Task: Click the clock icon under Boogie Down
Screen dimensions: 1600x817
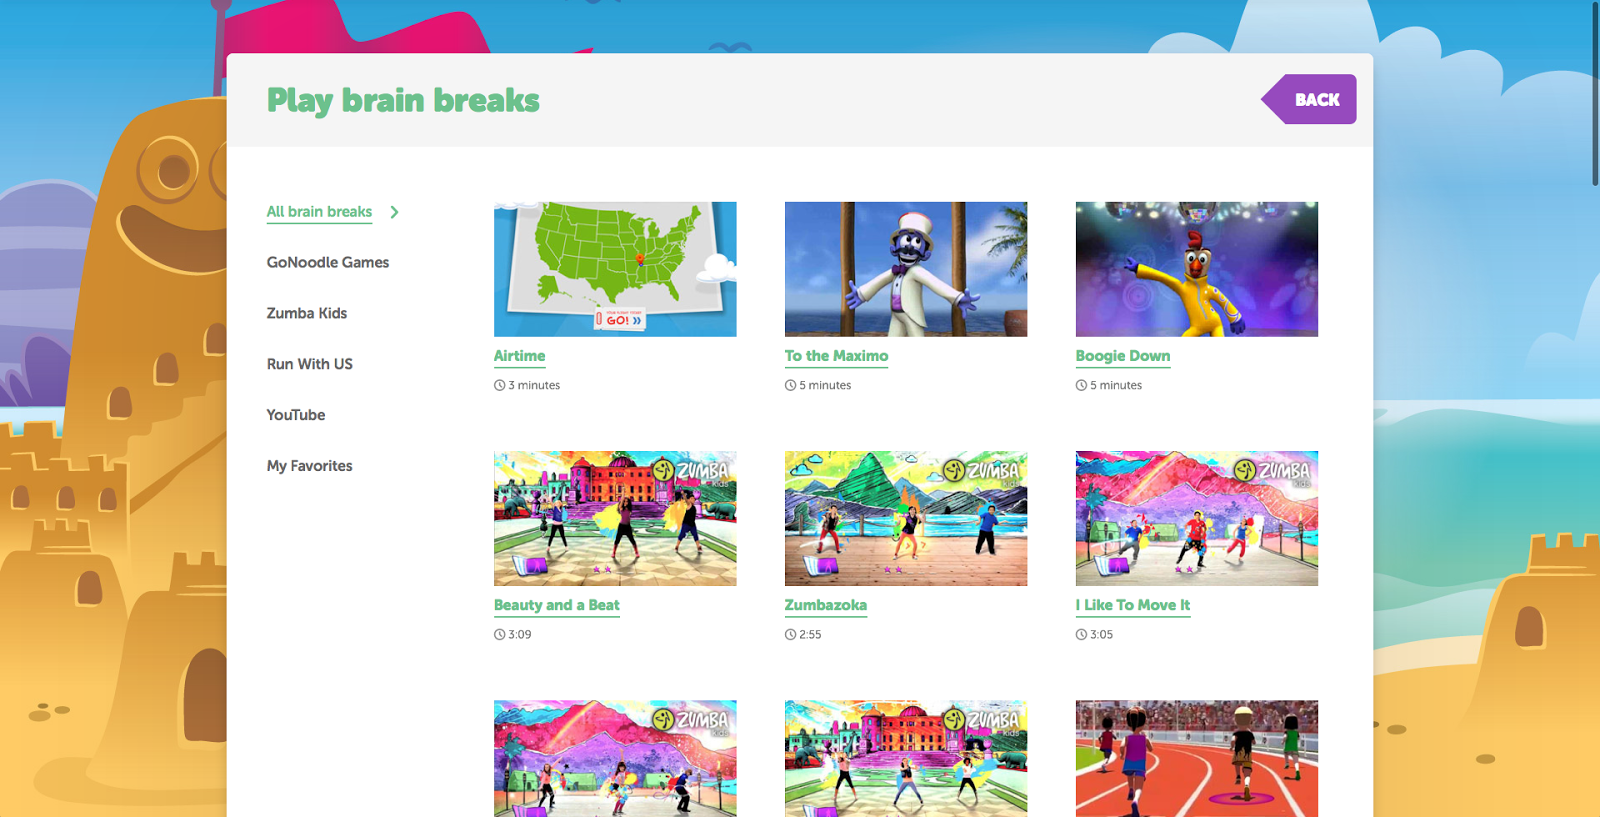Action: tap(1082, 385)
